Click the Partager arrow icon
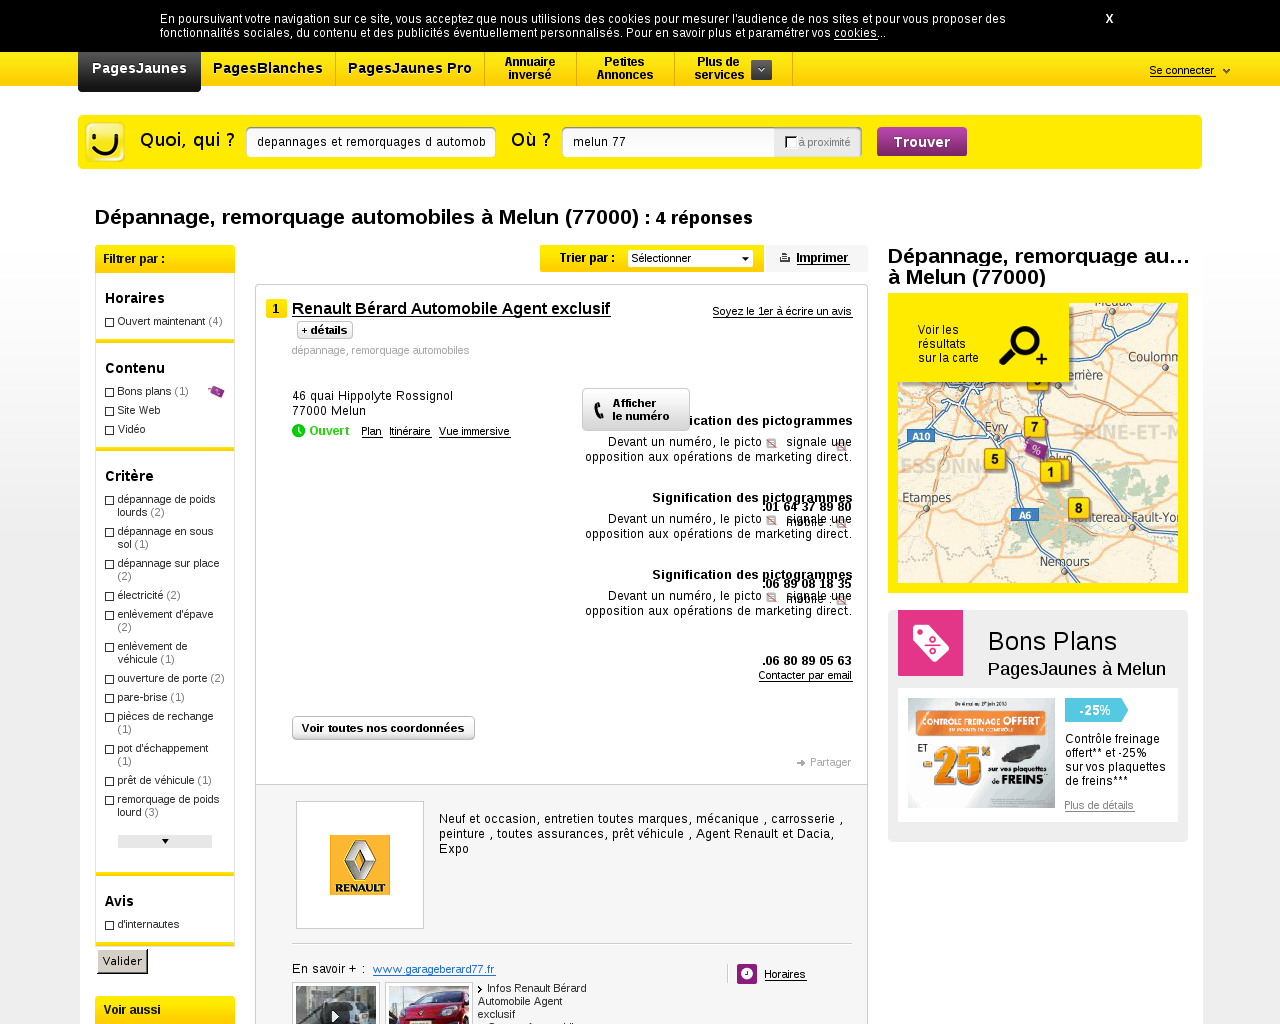The image size is (1280, 1024). 801,763
